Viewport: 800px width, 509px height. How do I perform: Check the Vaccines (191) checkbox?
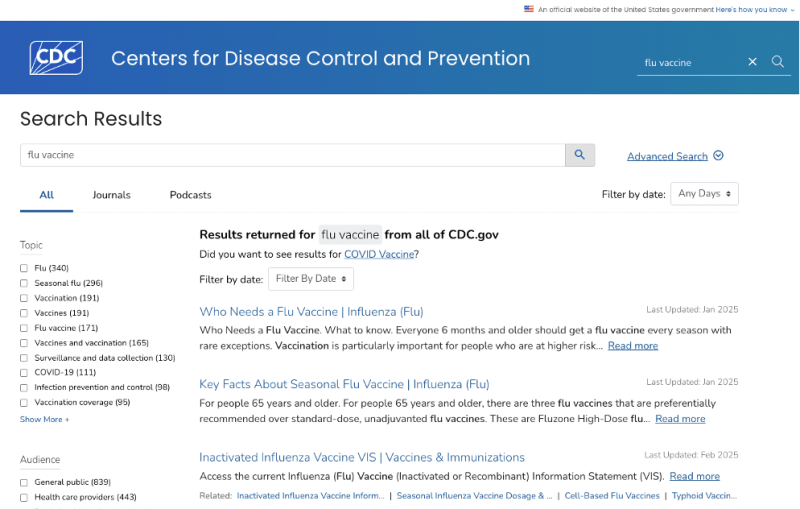tap(24, 313)
